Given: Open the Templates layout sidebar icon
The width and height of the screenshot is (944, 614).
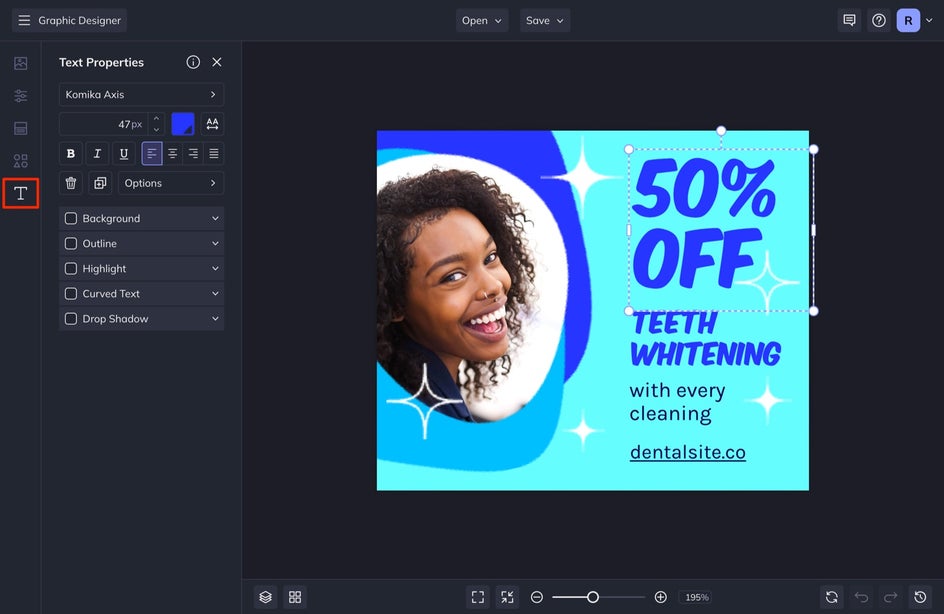Looking at the screenshot, I should point(20,128).
